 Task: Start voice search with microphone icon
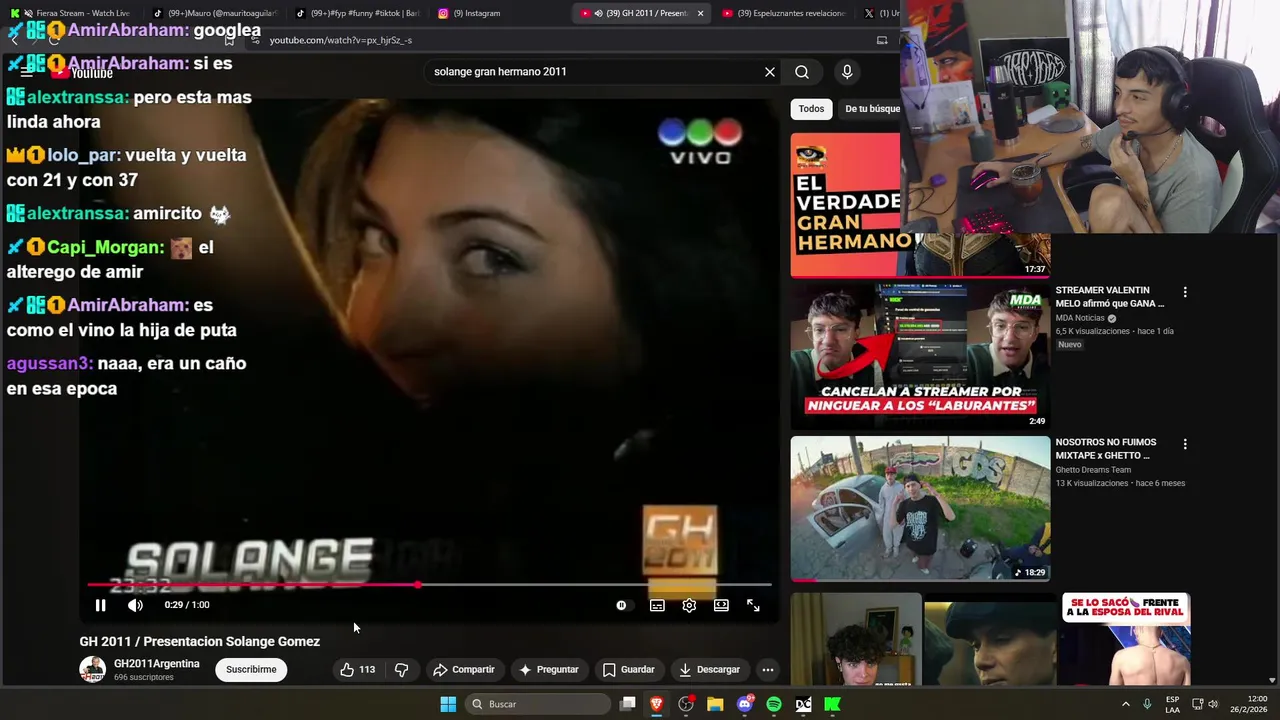click(x=847, y=72)
